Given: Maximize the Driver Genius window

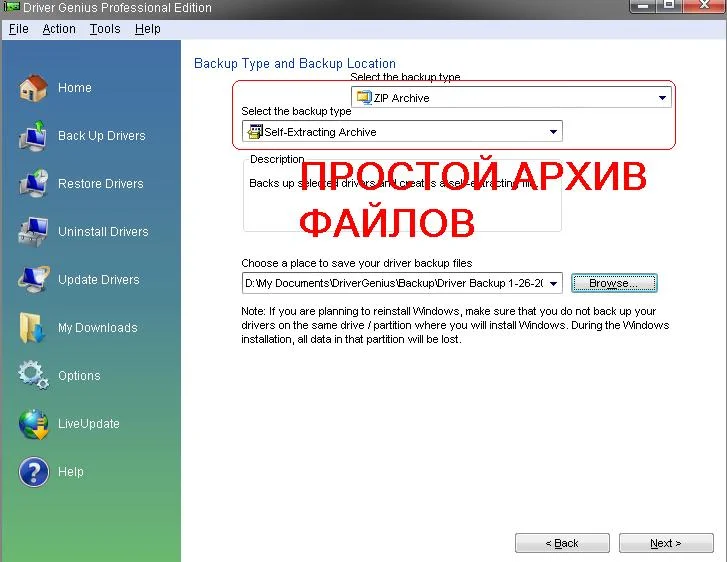Looking at the screenshot, I should click(x=669, y=6).
